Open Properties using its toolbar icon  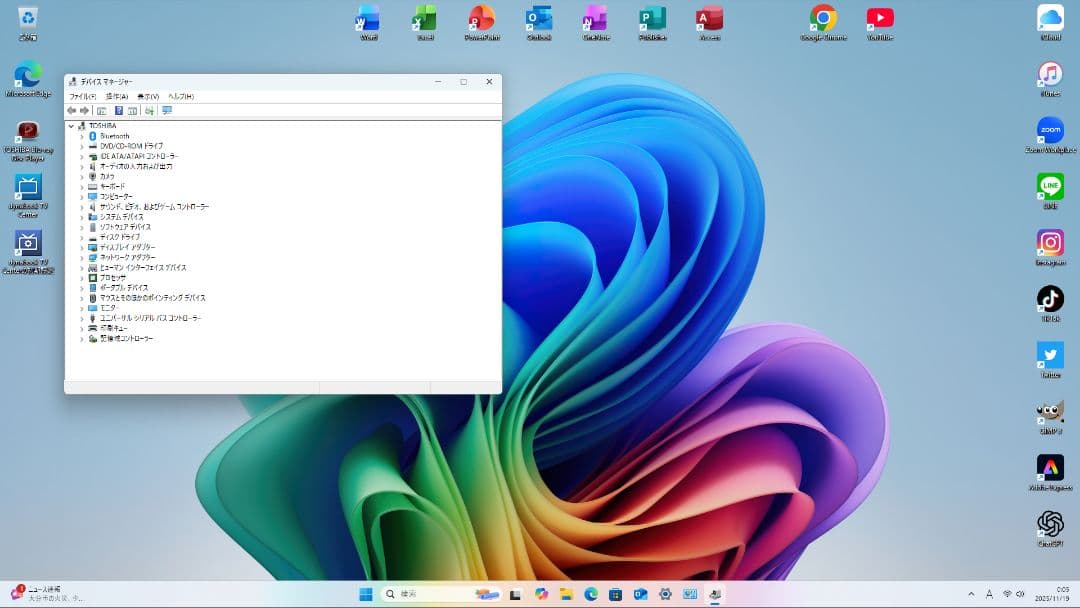tap(103, 110)
